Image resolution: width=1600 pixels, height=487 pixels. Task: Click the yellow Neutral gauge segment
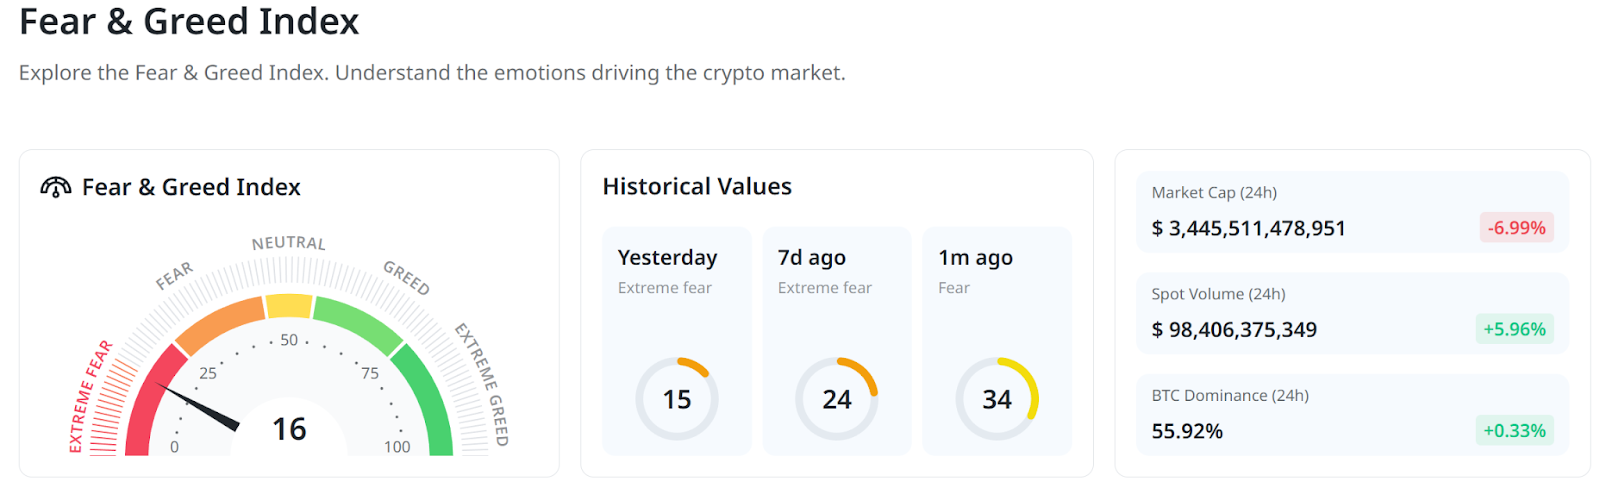(x=289, y=306)
